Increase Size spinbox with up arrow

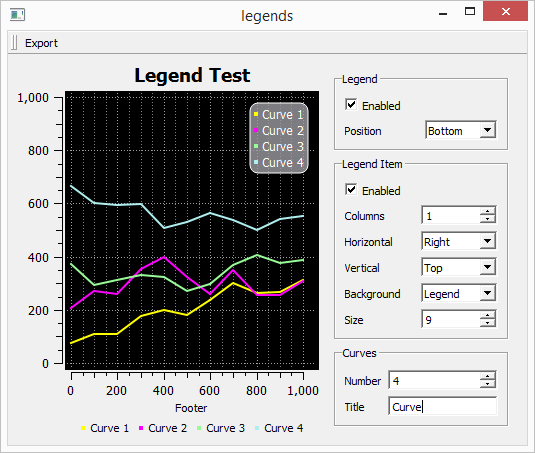[487, 315]
